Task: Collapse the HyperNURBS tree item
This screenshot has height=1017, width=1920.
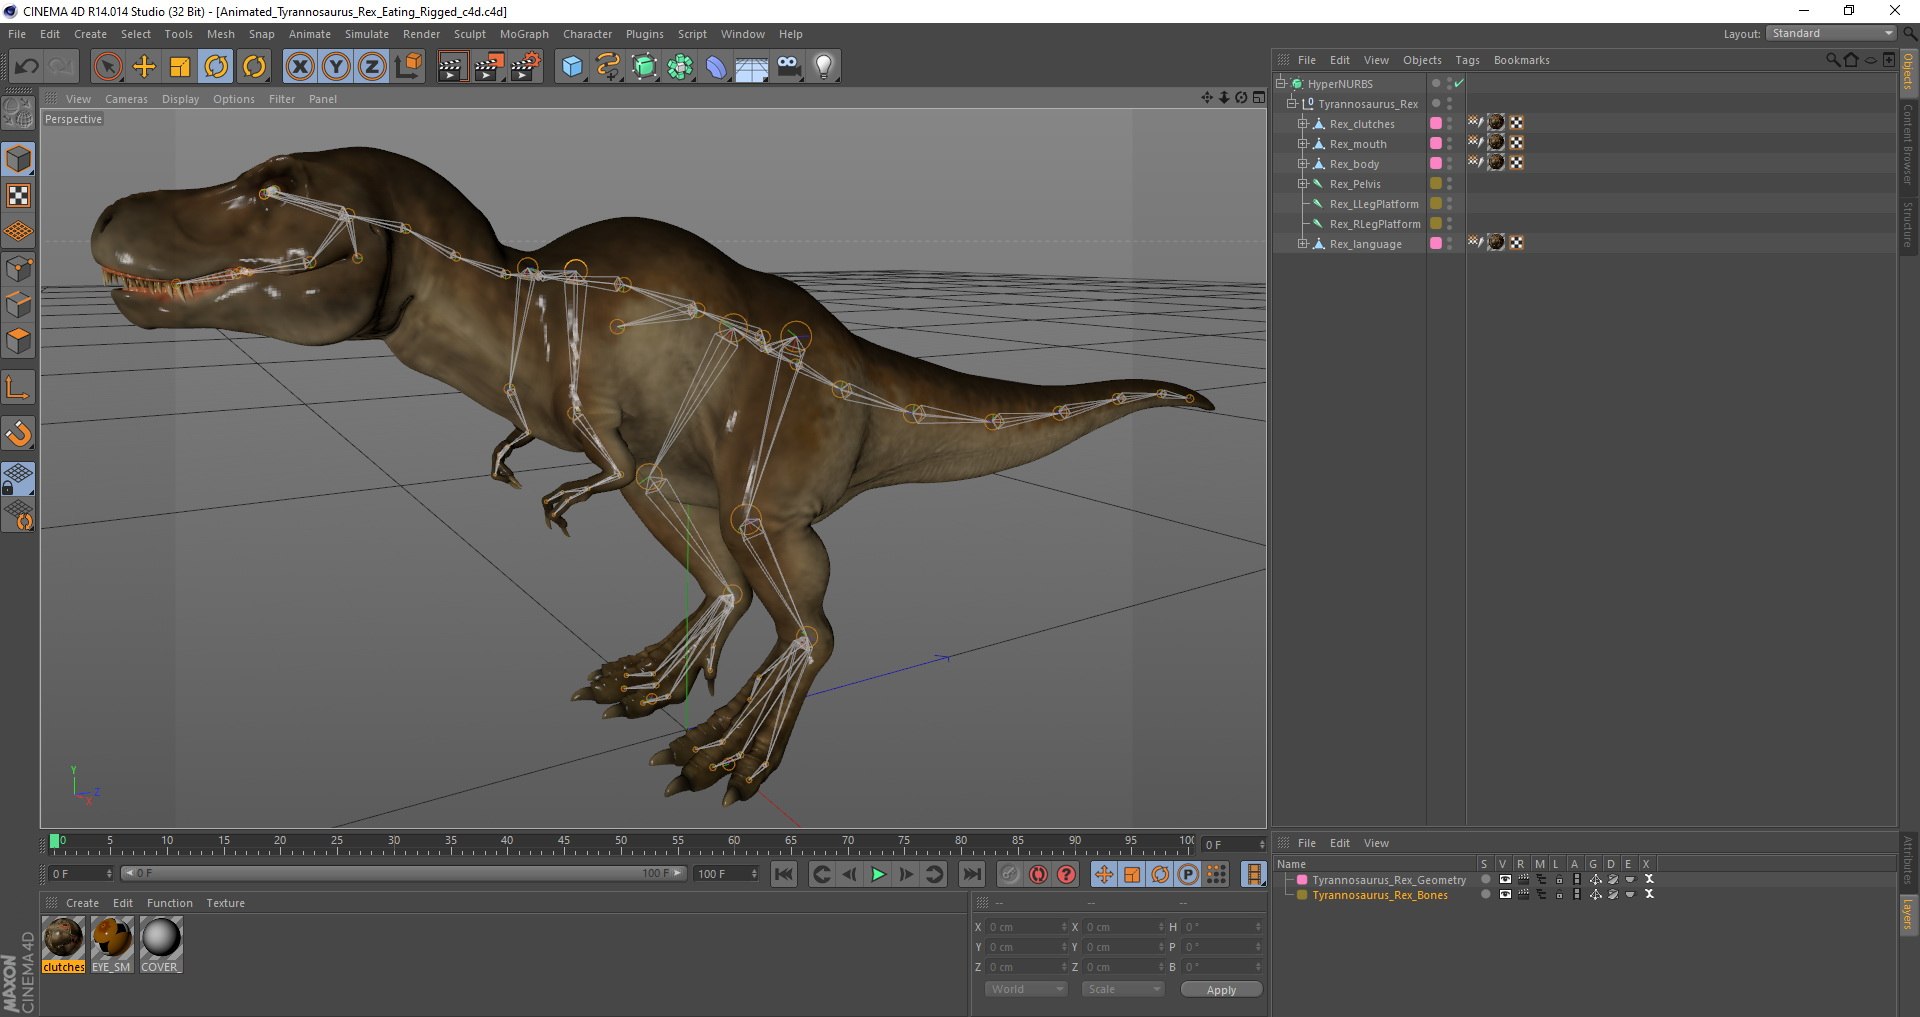Action: (x=1280, y=84)
